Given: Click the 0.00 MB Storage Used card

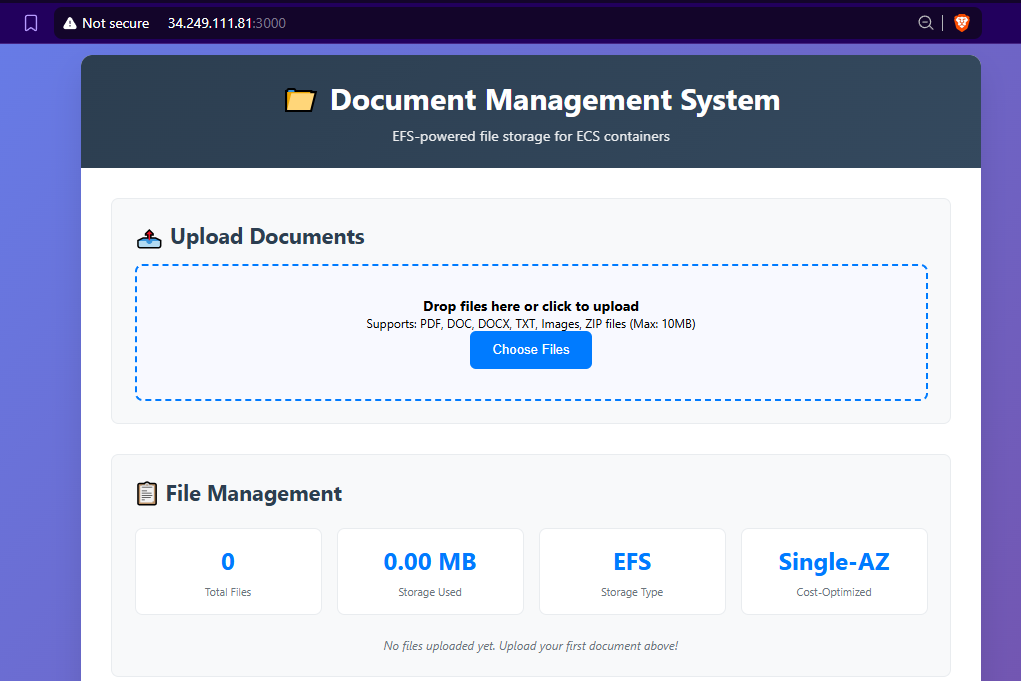Looking at the screenshot, I should [430, 571].
